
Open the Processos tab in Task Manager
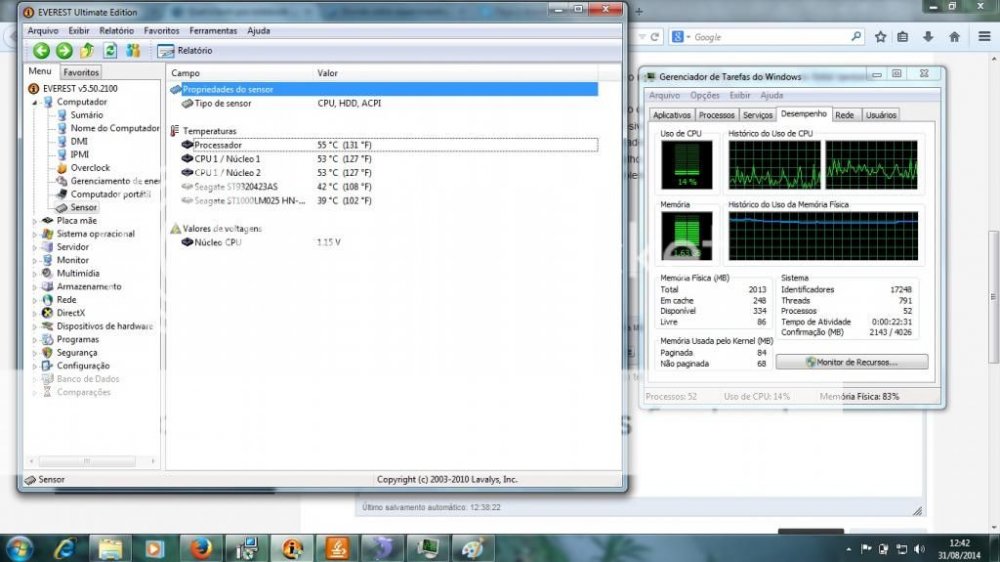(x=717, y=115)
